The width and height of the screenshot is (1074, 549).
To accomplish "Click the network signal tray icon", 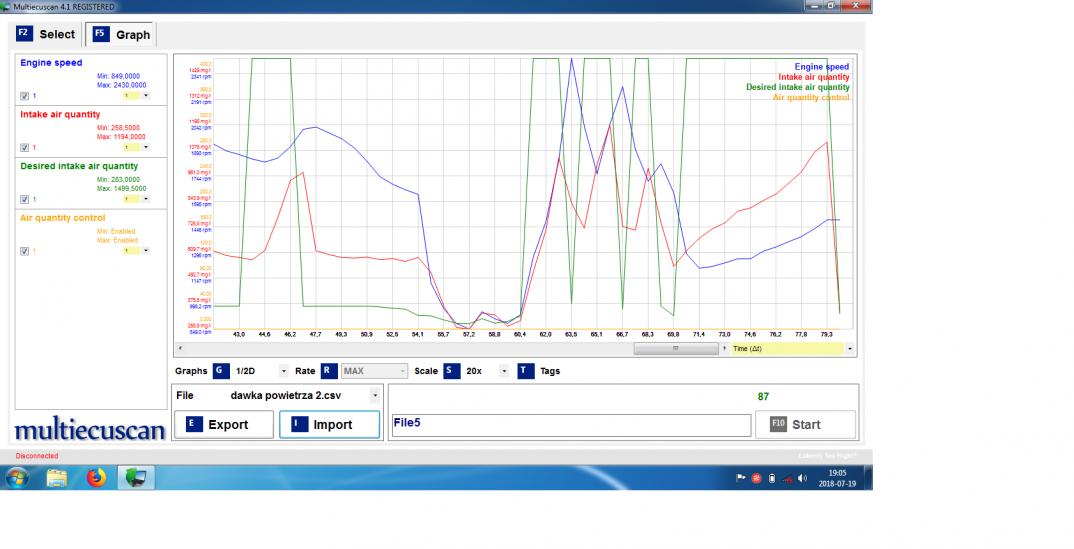I will [787, 478].
